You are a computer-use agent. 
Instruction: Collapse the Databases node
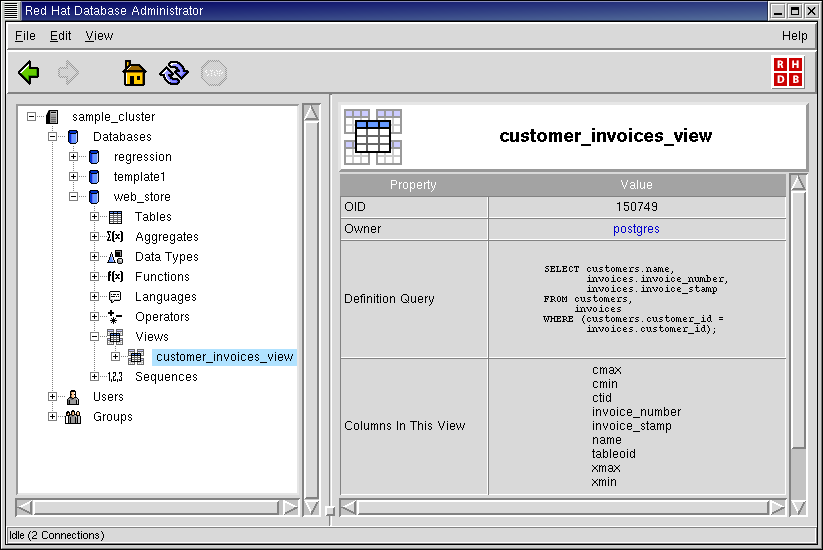click(x=52, y=136)
